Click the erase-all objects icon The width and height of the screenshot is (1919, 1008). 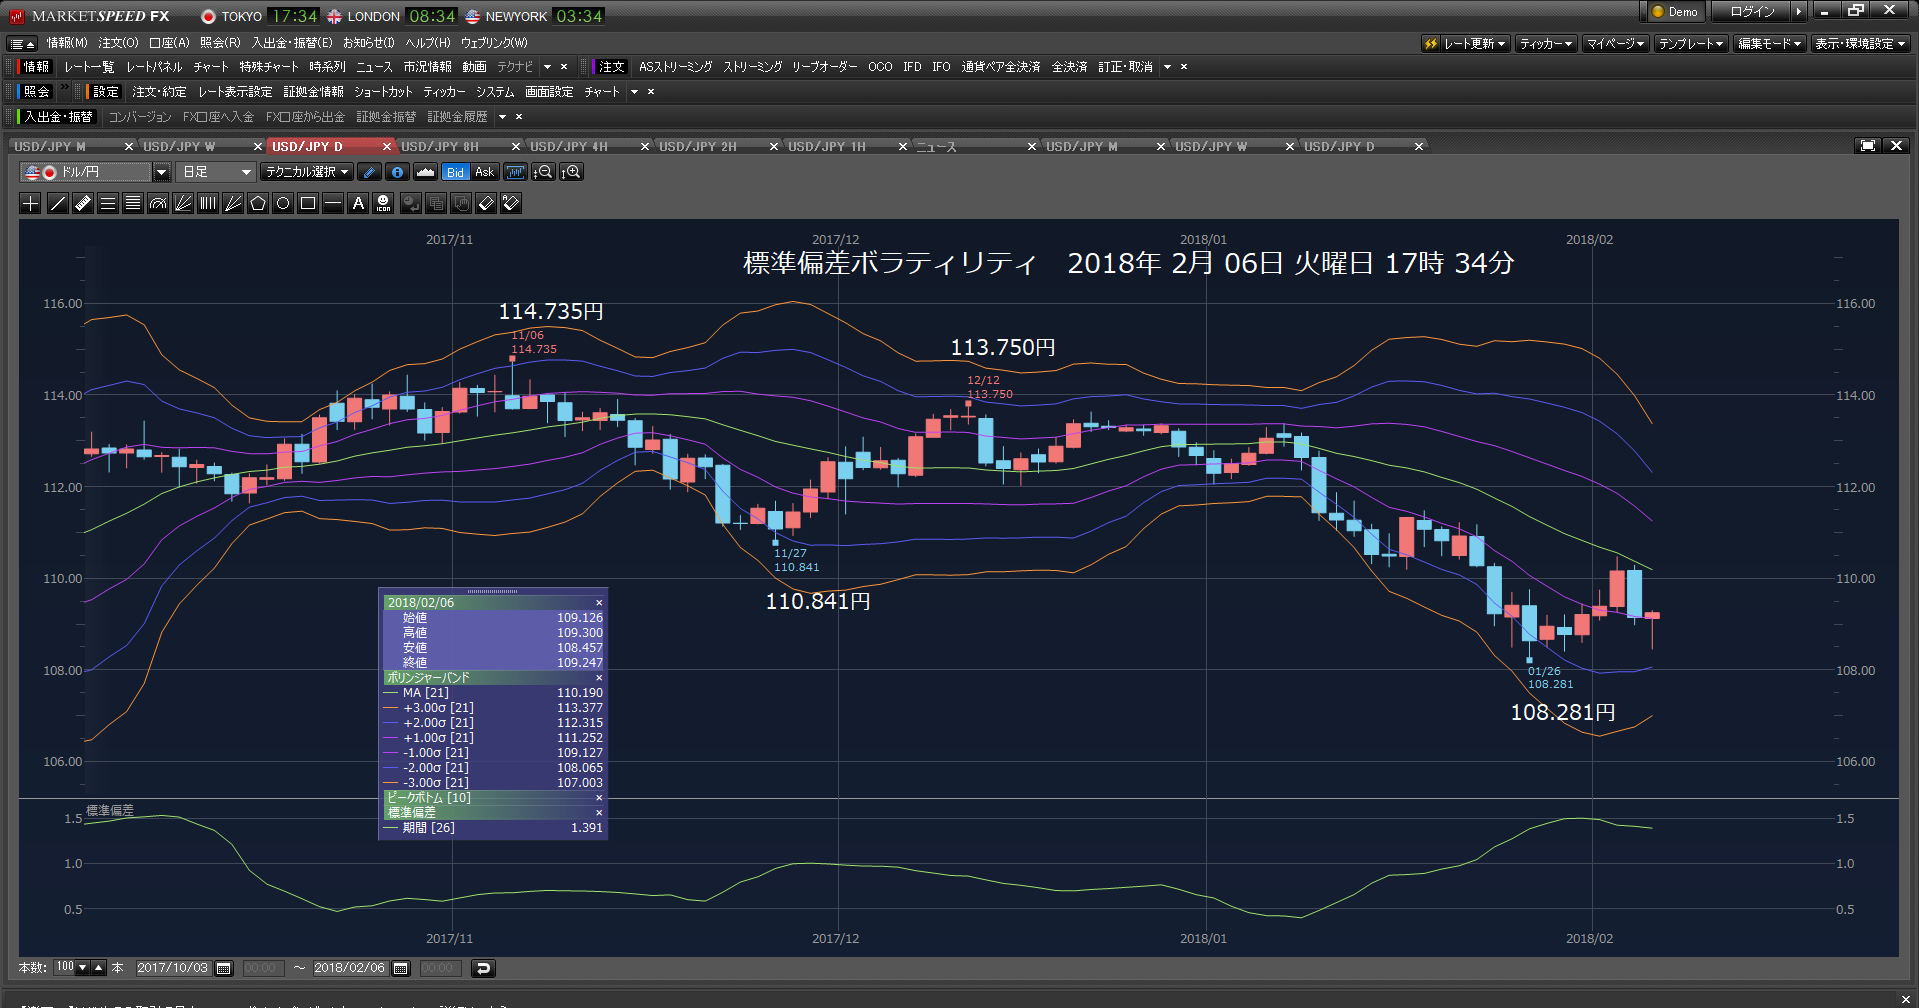point(511,203)
